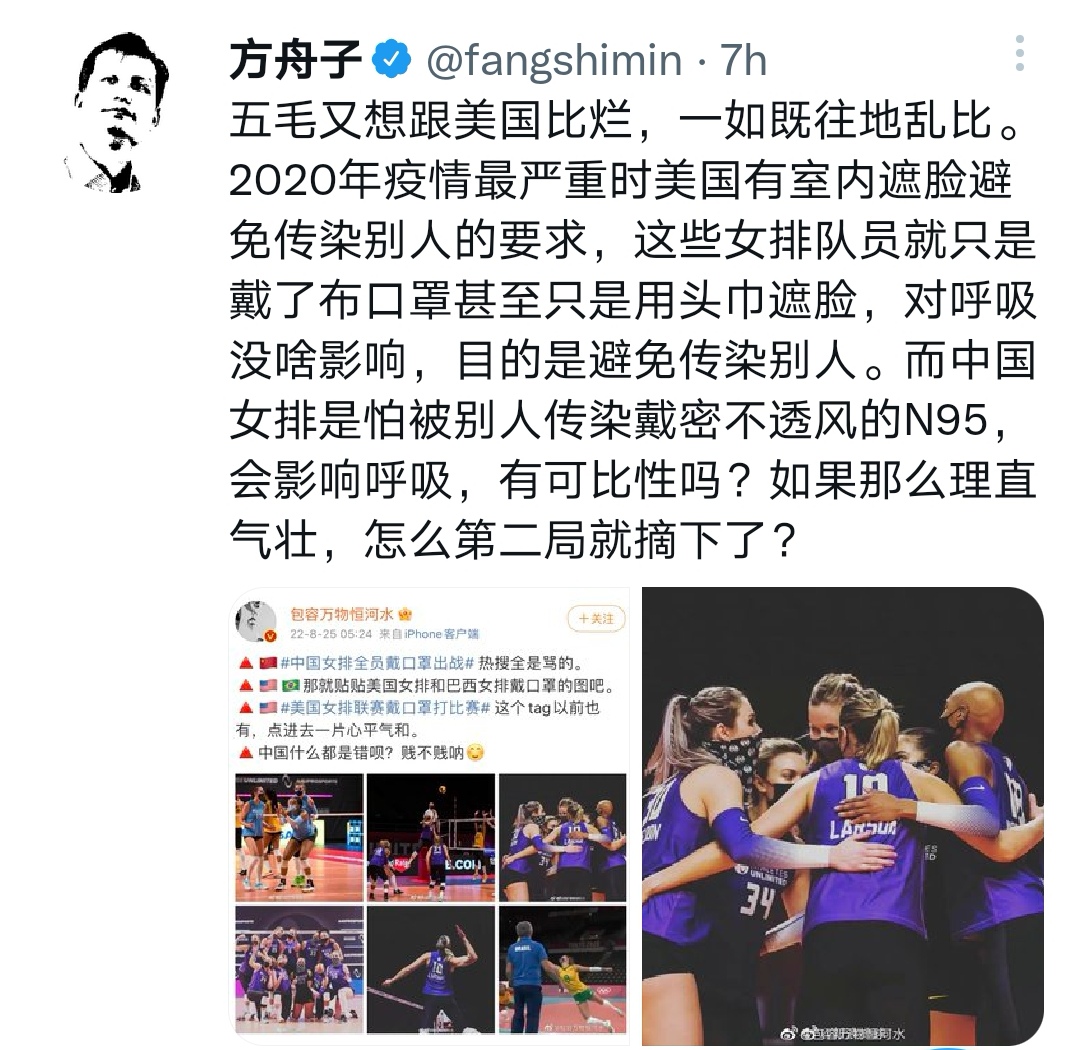Open the purple-jersey team huddle photo
1080x1050 pixels.
click(x=842, y=816)
